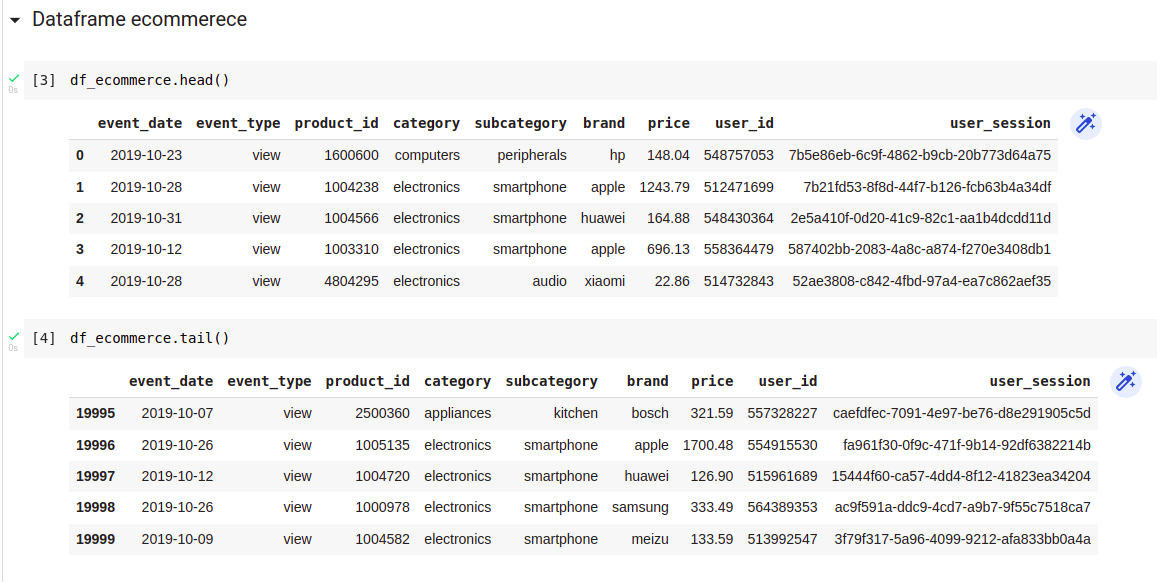This screenshot has height=582, width=1157.
Task: Select the brand column header in the tail table
Action: [647, 381]
